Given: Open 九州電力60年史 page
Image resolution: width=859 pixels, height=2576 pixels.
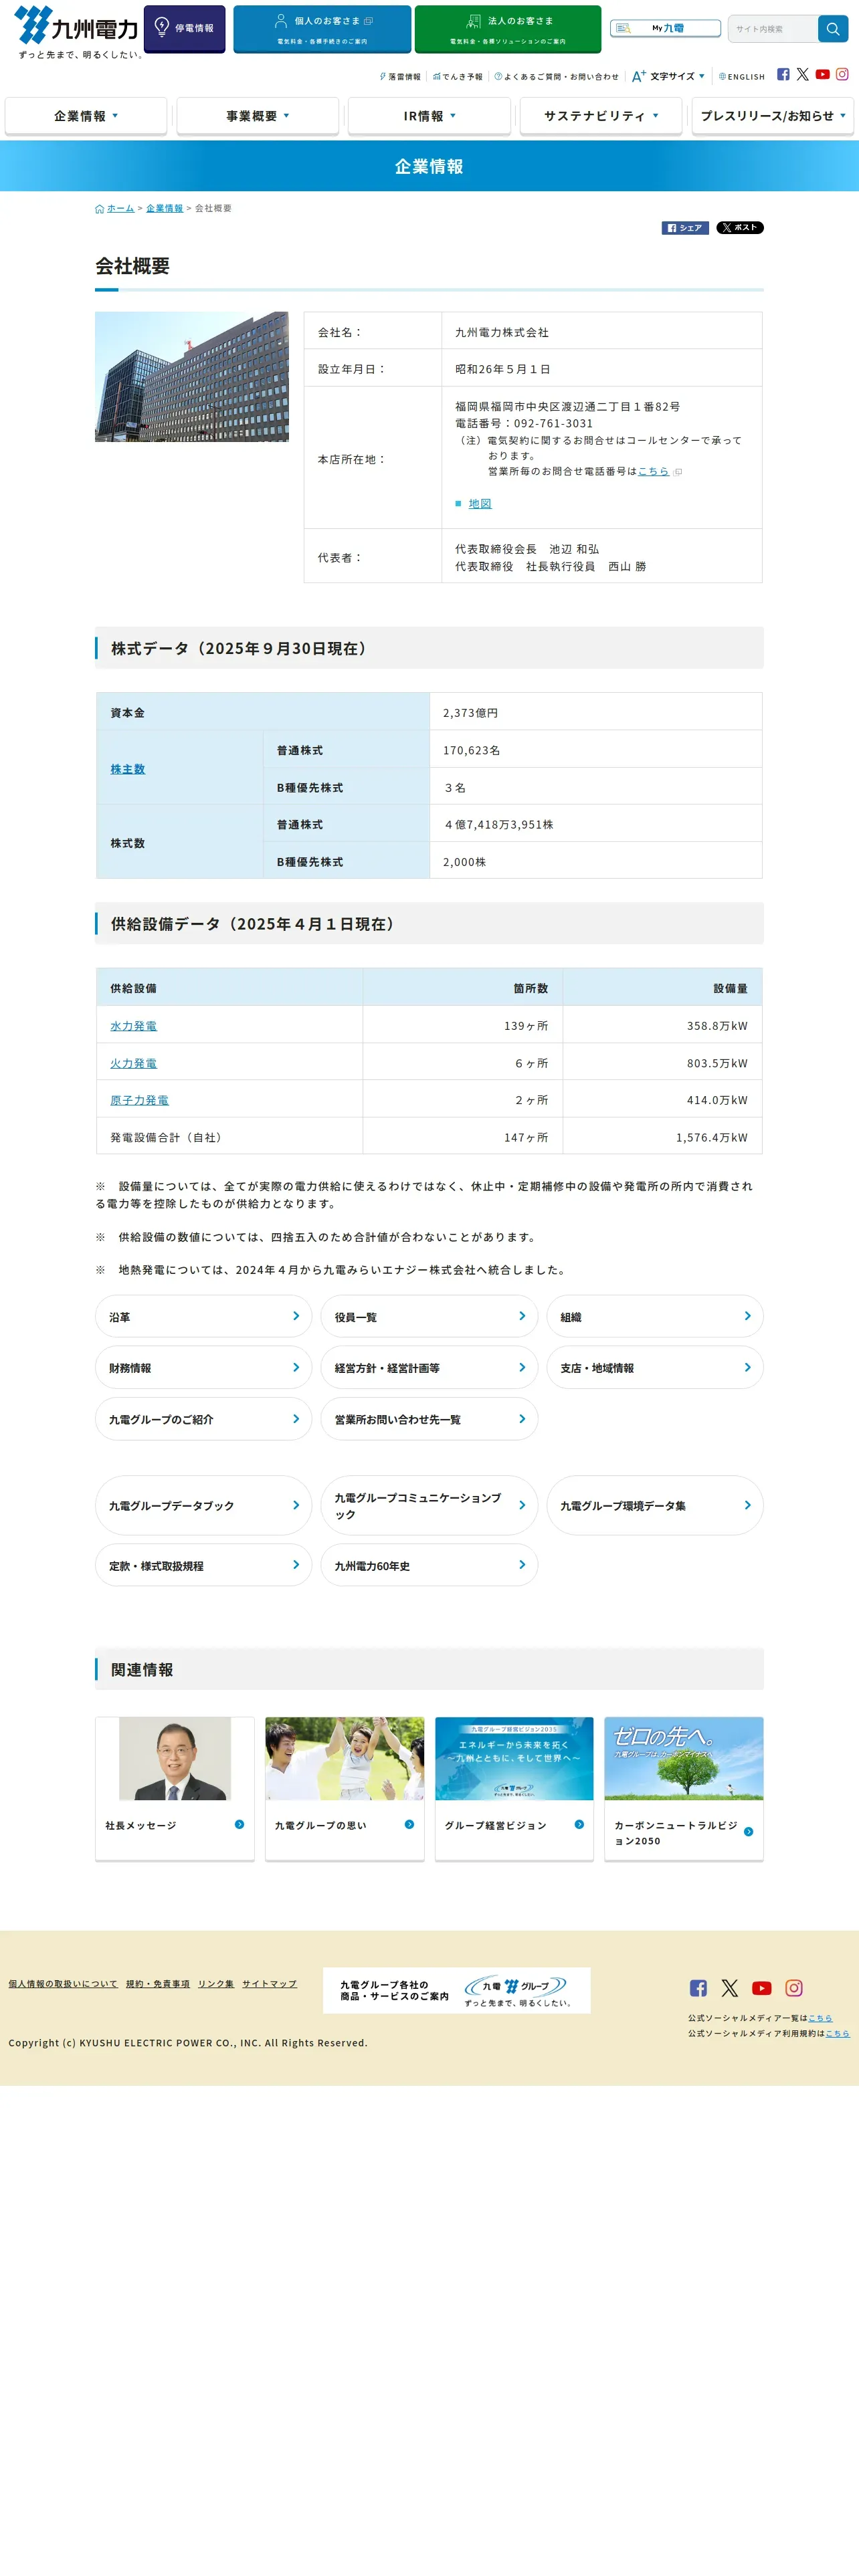Looking at the screenshot, I should [429, 1565].
